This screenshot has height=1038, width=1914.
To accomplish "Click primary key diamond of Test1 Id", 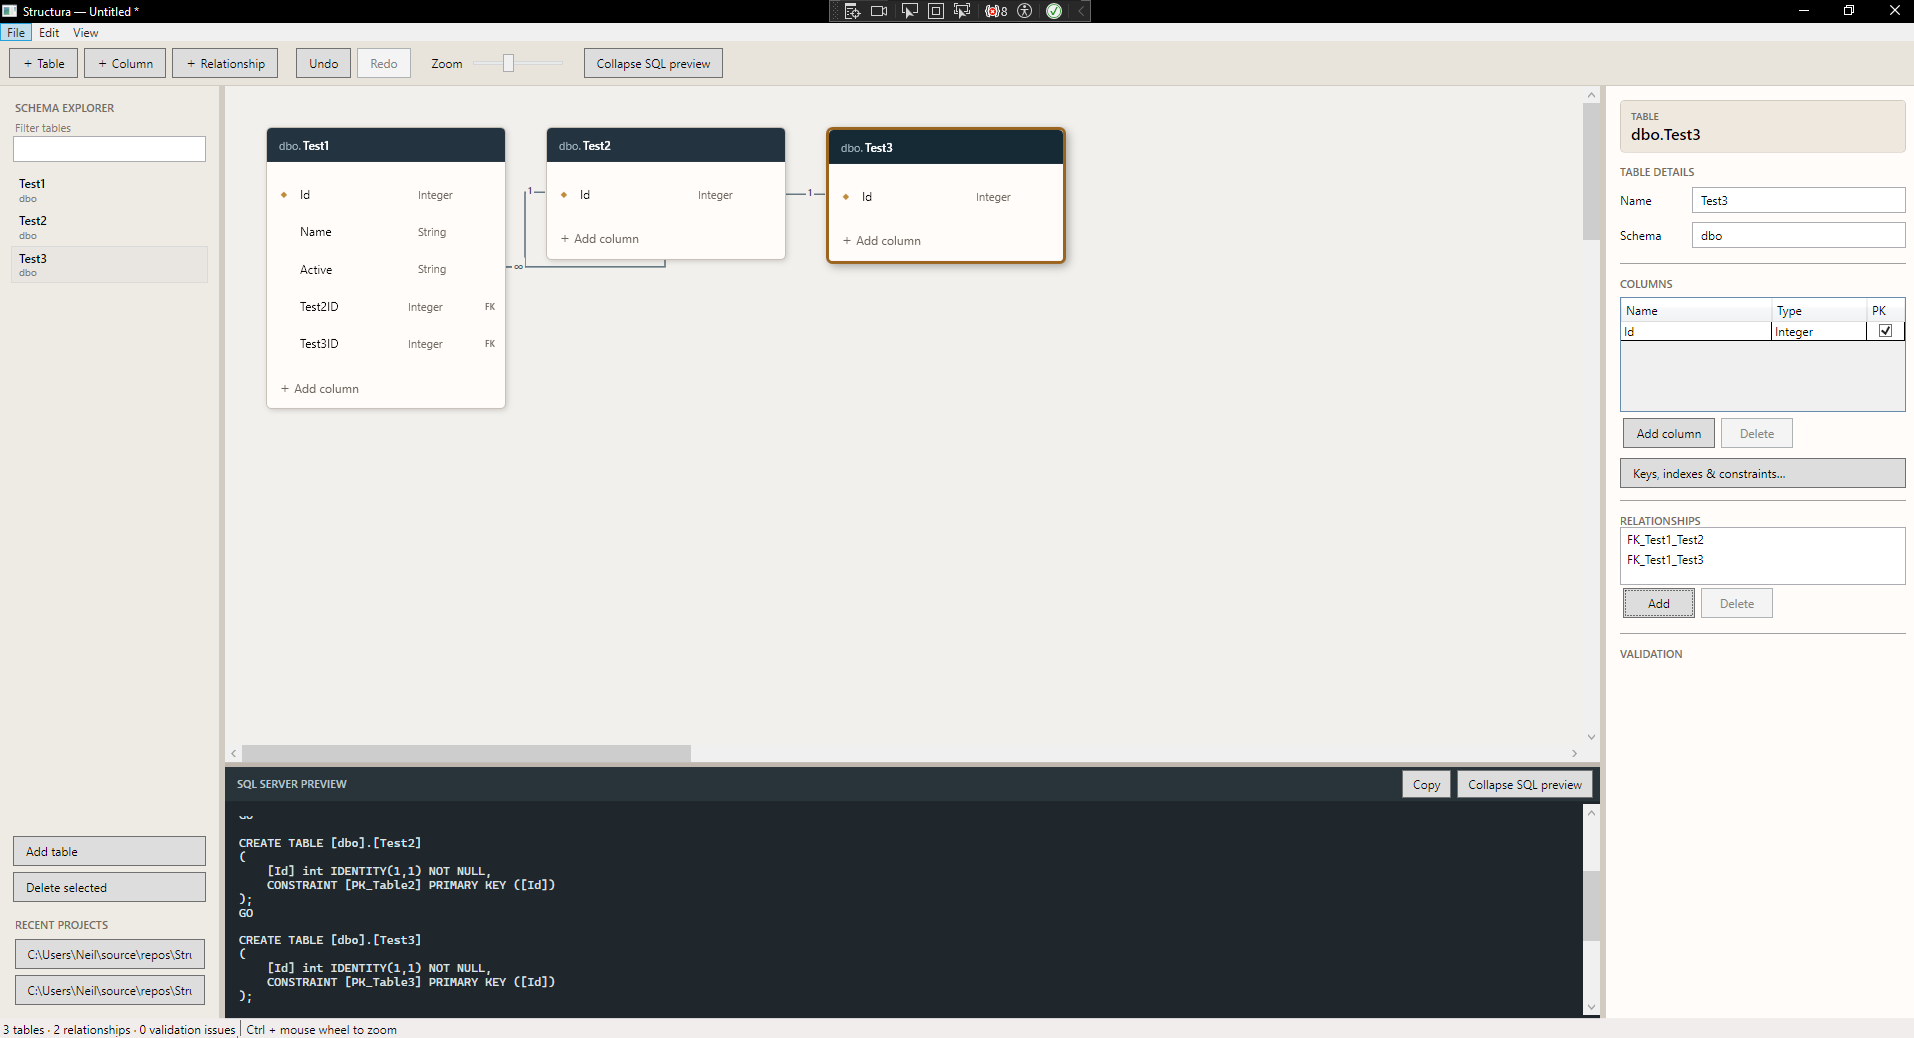I will point(284,195).
